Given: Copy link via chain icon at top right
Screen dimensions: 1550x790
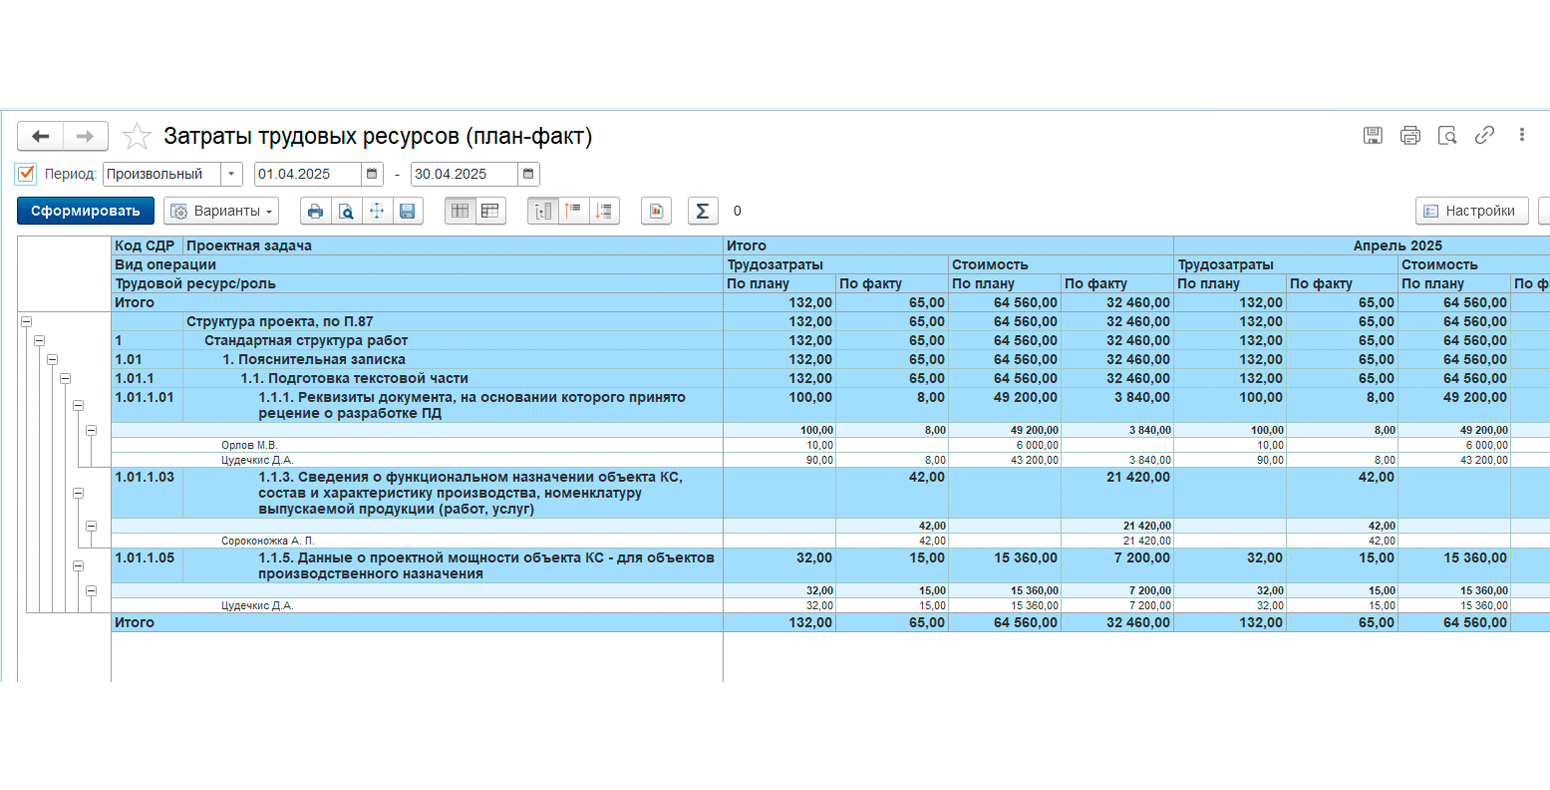Looking at the screenshot, I should [x=1484, y=135].
